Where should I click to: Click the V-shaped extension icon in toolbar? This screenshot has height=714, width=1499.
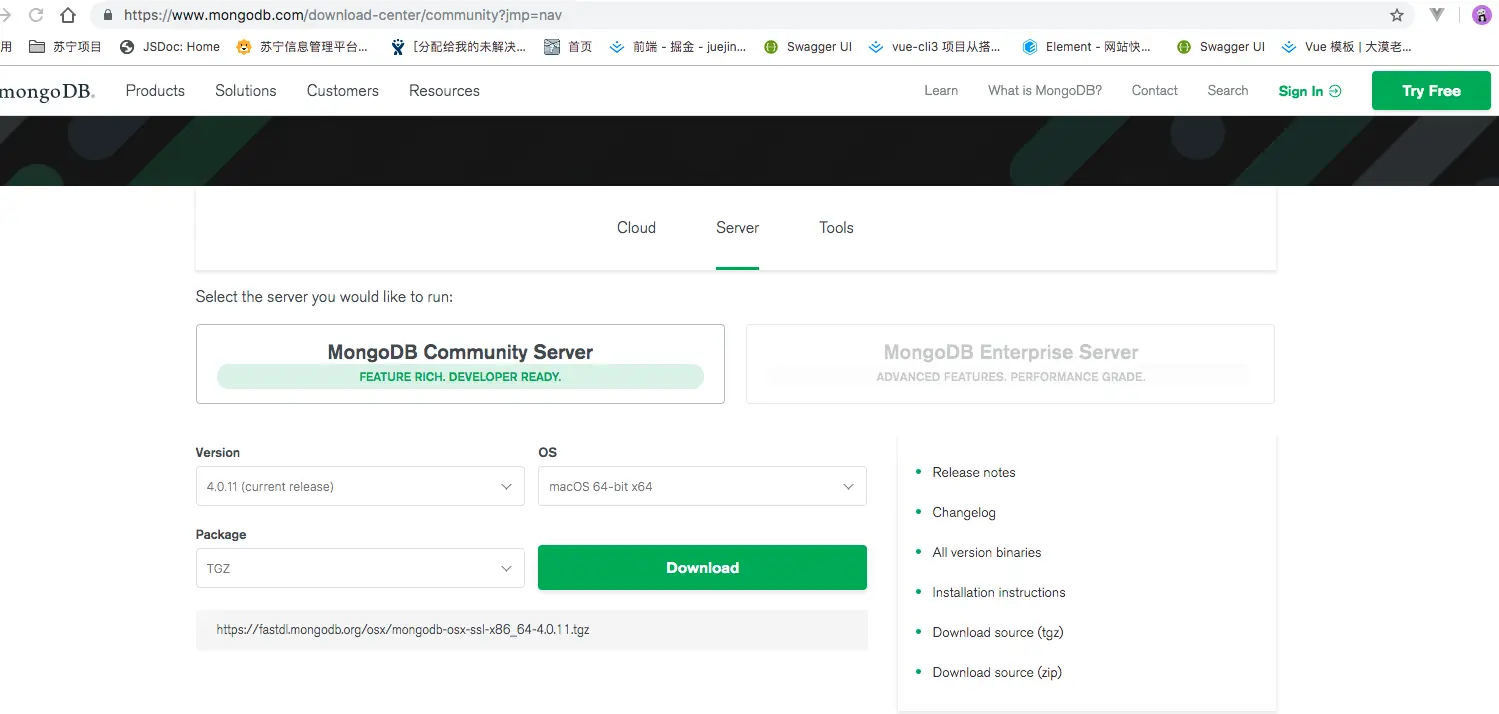click(x=1437, y=15)
